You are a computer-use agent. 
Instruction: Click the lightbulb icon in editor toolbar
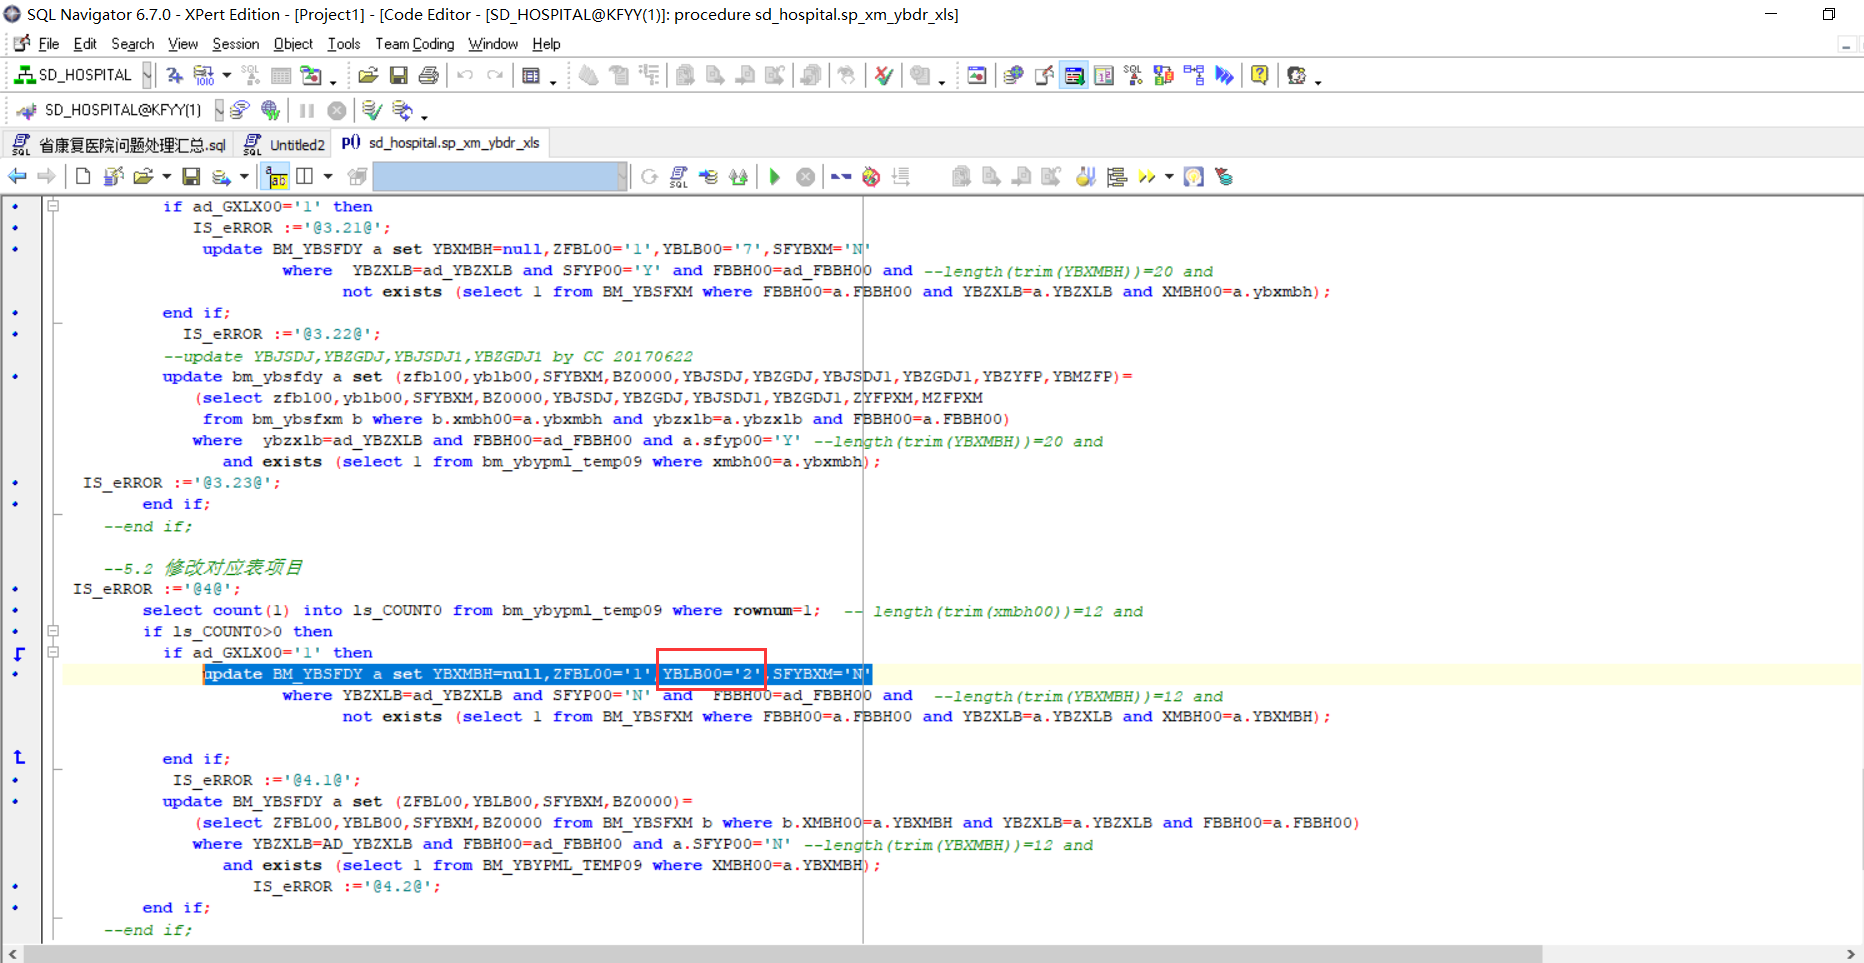[x=1193, y=177]
